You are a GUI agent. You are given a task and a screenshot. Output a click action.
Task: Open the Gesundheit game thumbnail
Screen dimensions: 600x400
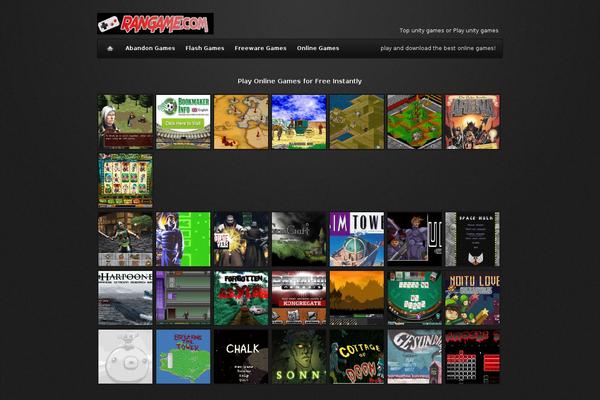point(414,357)
